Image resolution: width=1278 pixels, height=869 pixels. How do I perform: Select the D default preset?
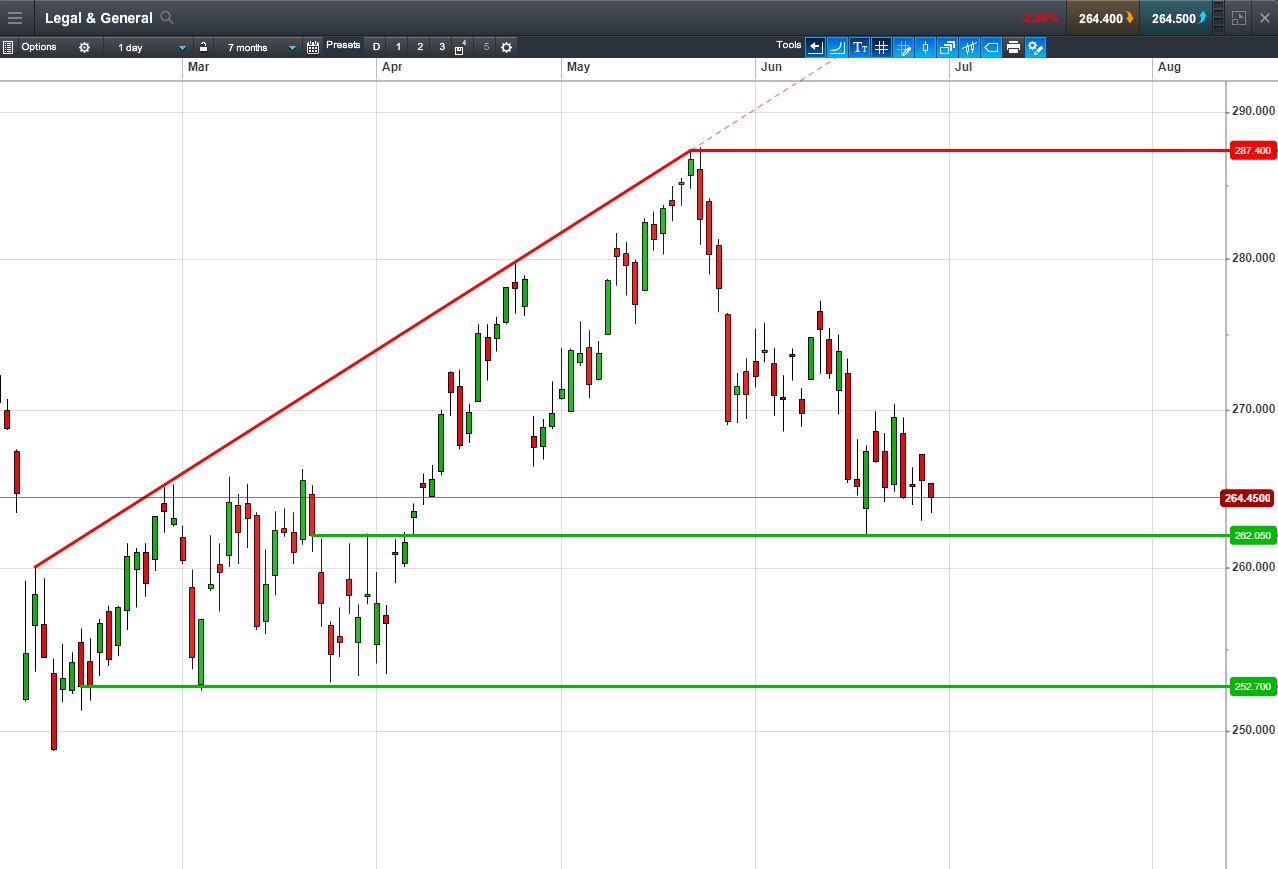pos(377,47)
